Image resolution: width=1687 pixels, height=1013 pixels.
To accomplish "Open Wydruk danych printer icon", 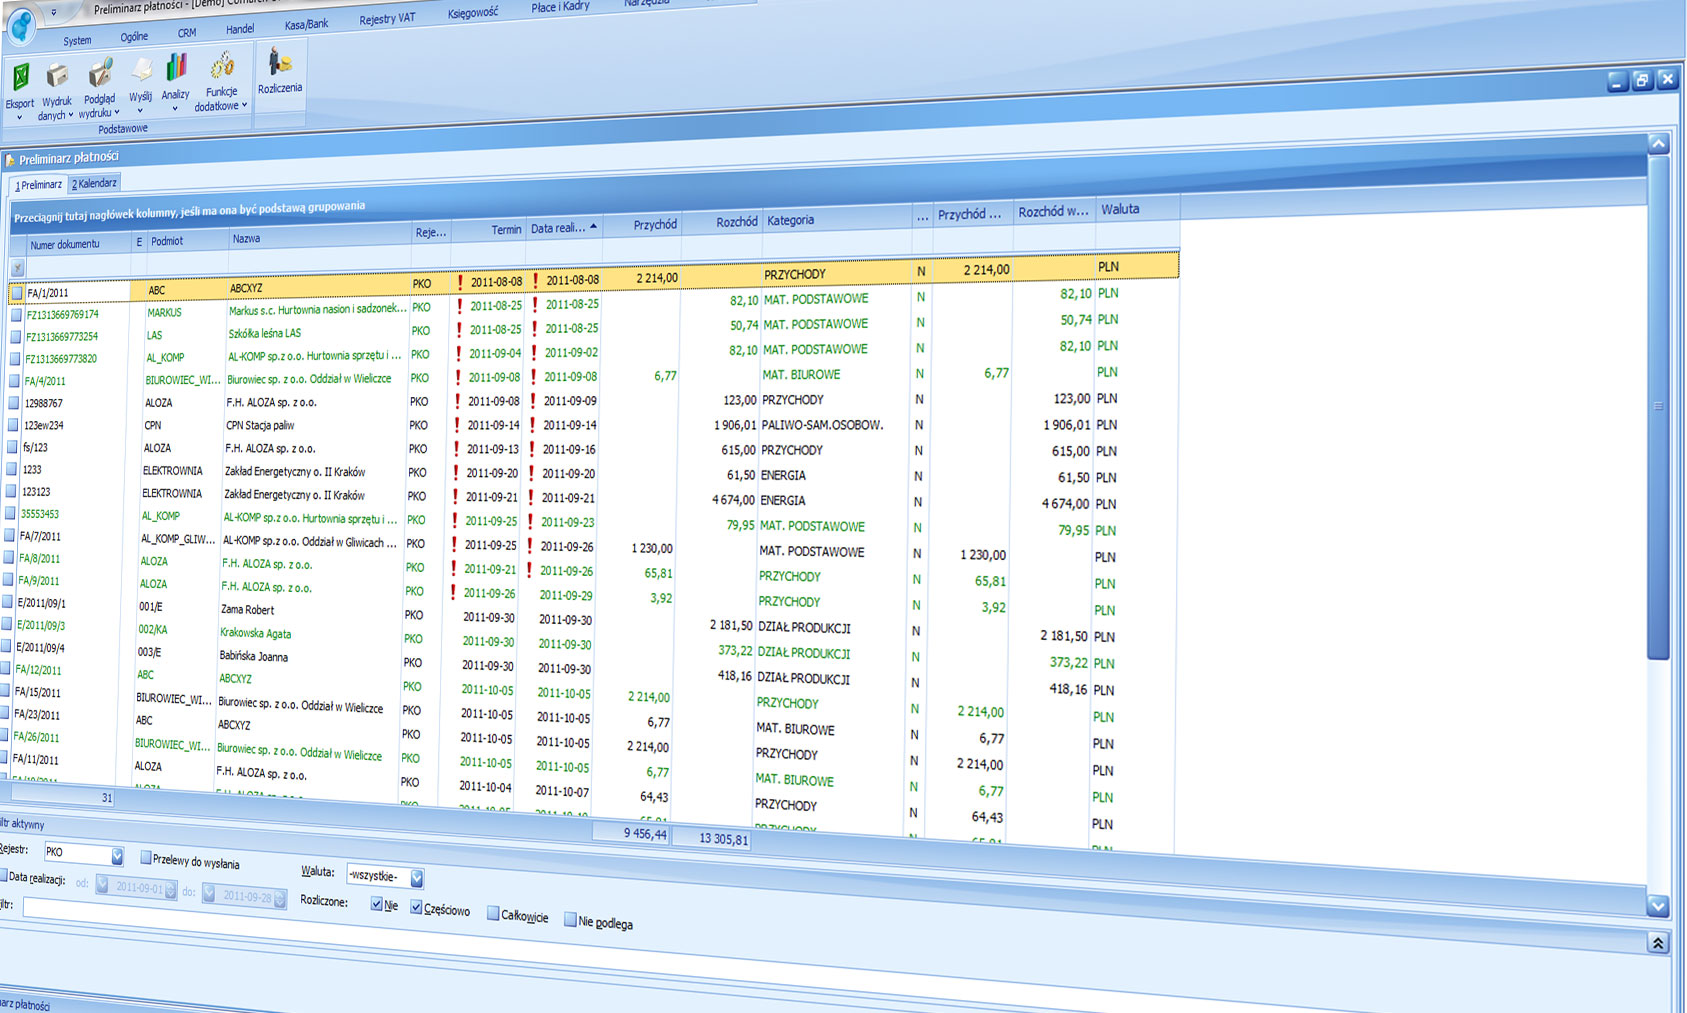I will point(57,76).
